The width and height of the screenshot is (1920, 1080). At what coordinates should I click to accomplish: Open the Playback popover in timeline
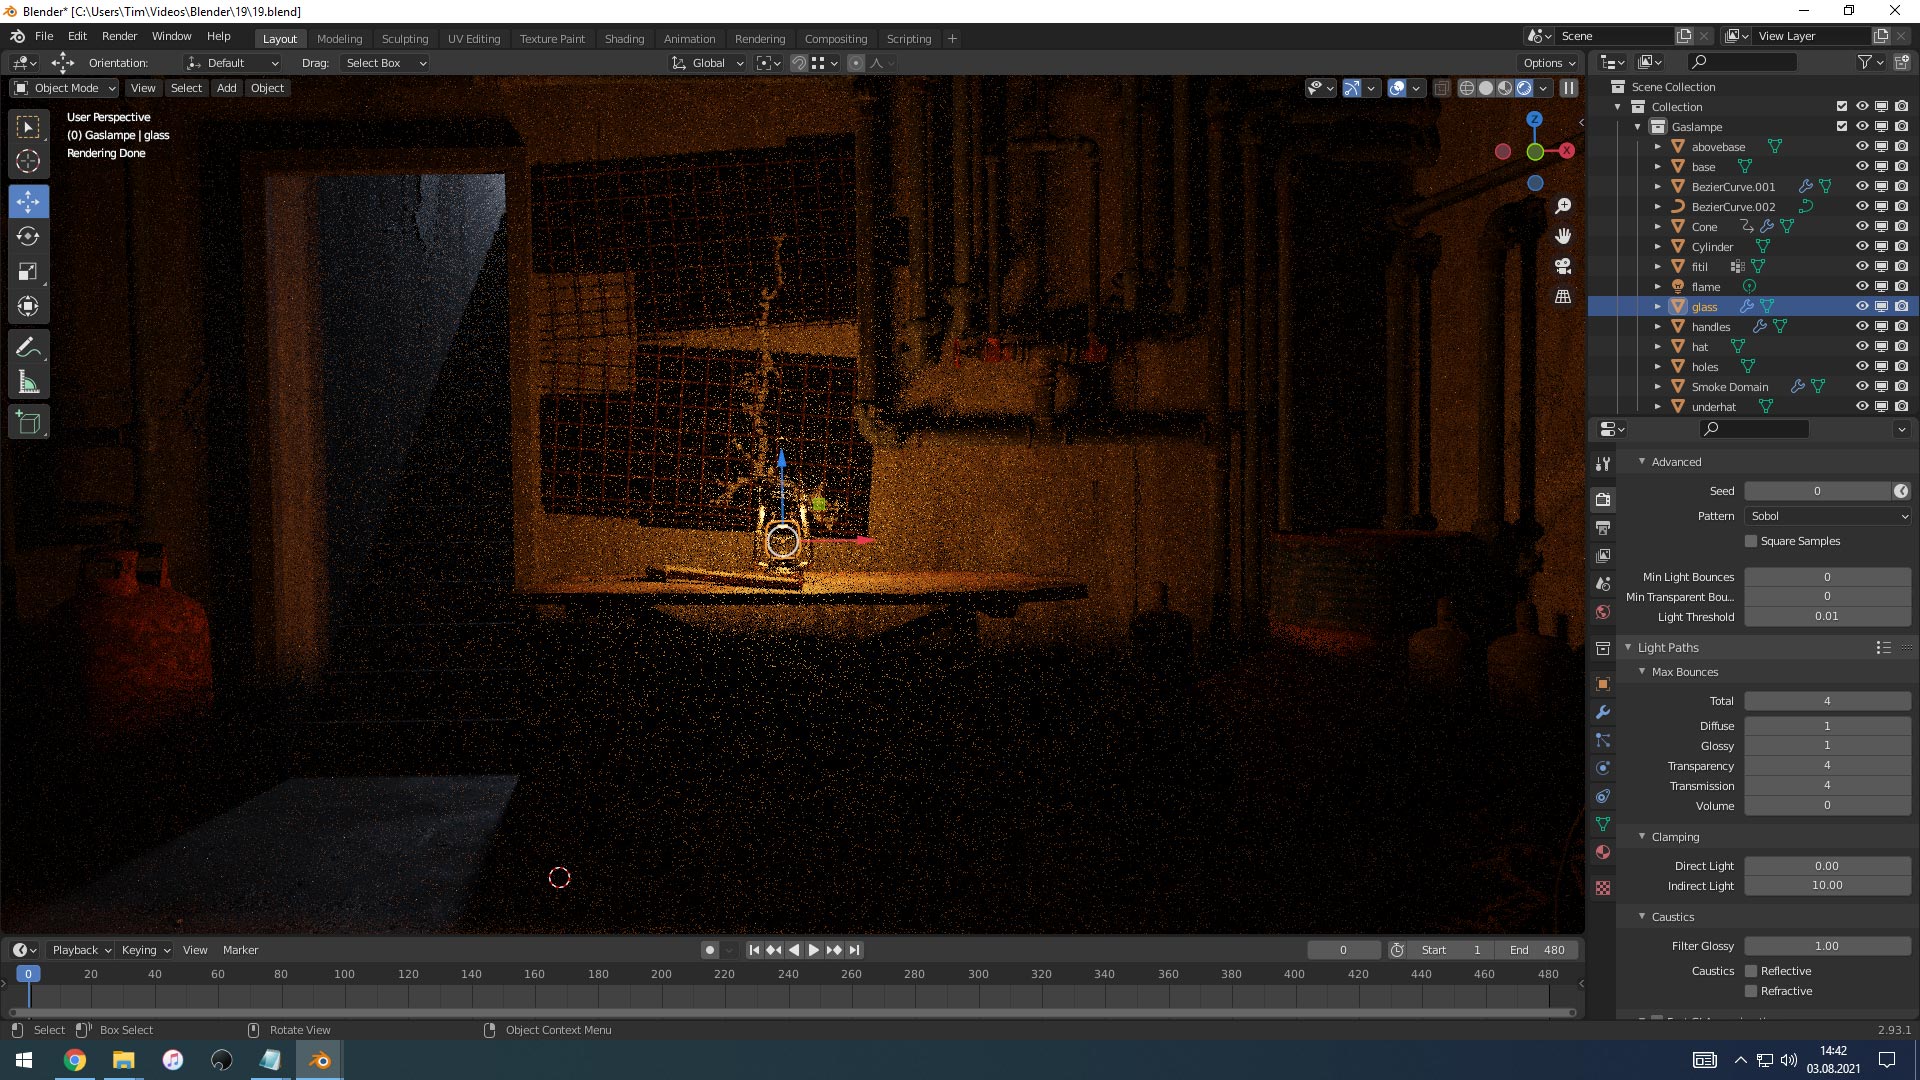pyautogui.click(x=80, y=950)
